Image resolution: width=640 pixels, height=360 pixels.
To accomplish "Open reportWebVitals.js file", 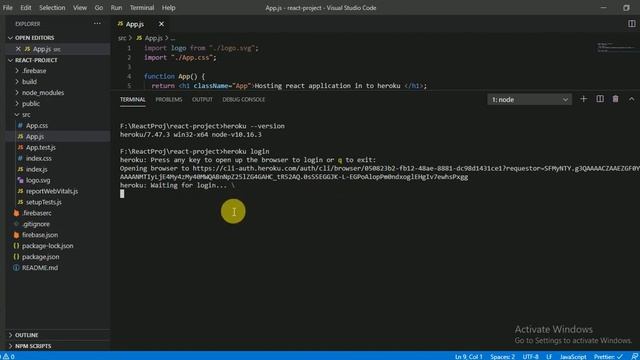I will 52,191.
